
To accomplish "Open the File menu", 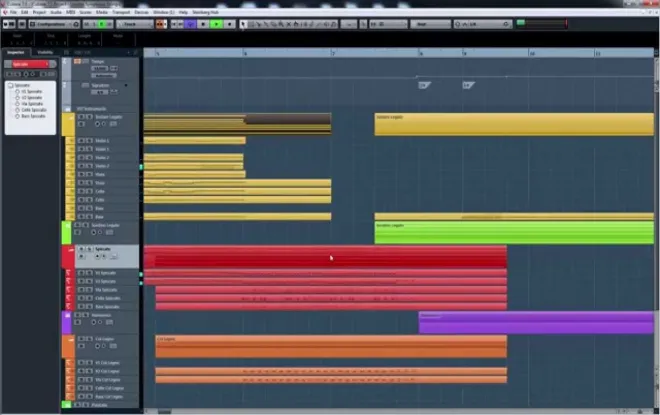I will 13,12.
